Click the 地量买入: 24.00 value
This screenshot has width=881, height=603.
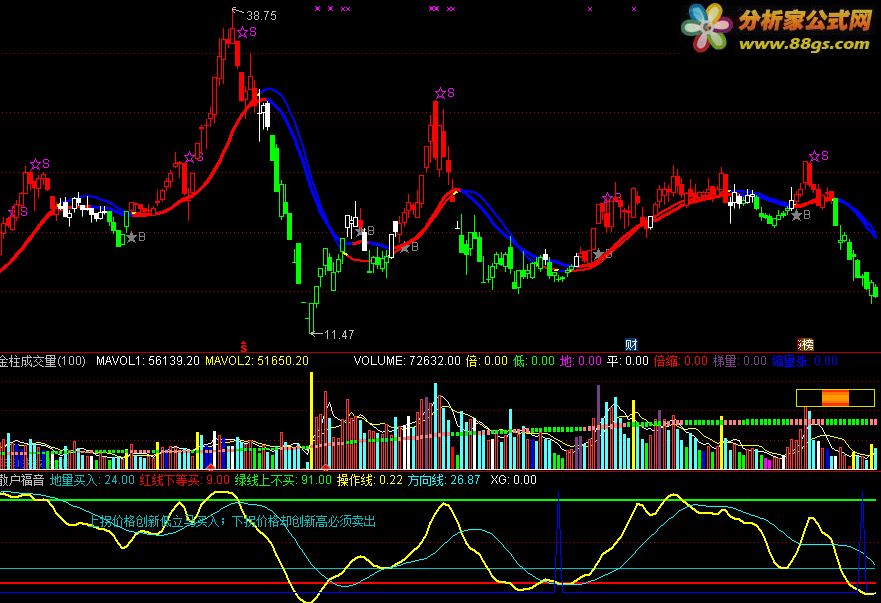pyautogui.click(x=92, y=480)
